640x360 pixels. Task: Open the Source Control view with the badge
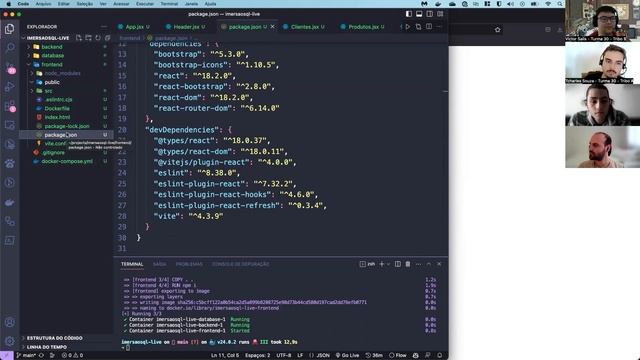(10, 67)
